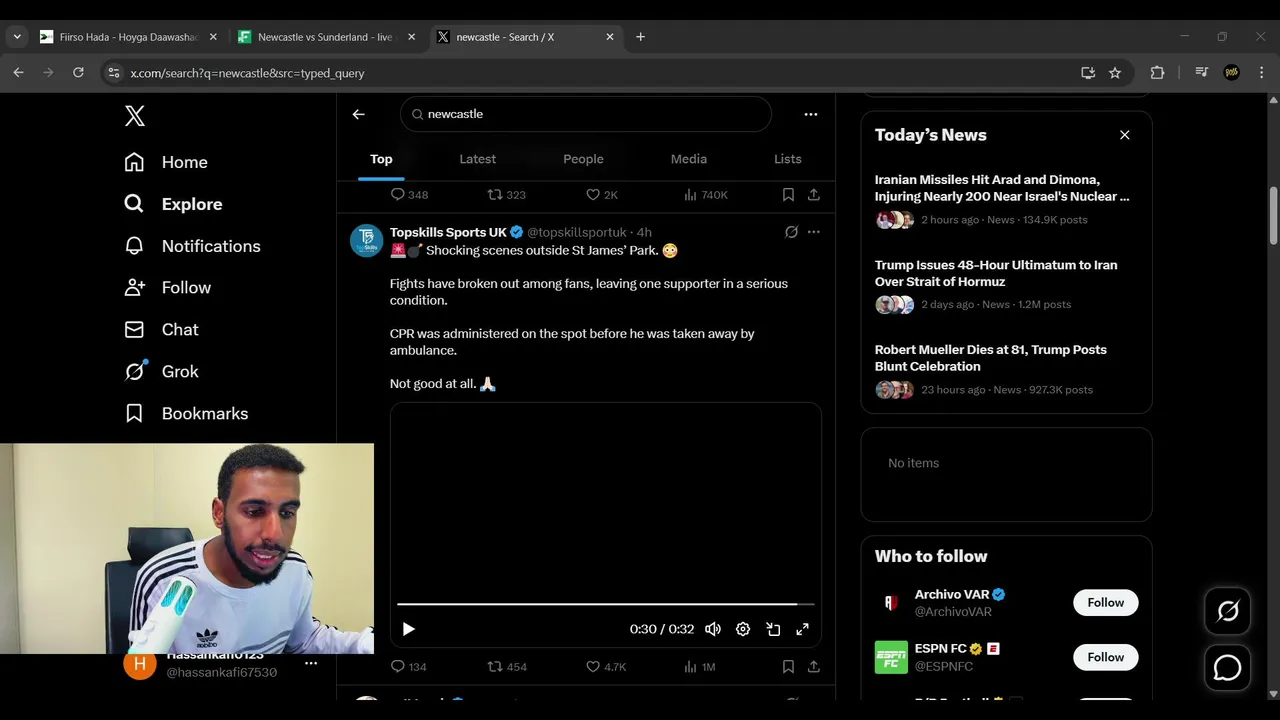Open Archivo VAR profile avatar
The width and height of the screenshot is (1280, 720).
click(891, 603)
